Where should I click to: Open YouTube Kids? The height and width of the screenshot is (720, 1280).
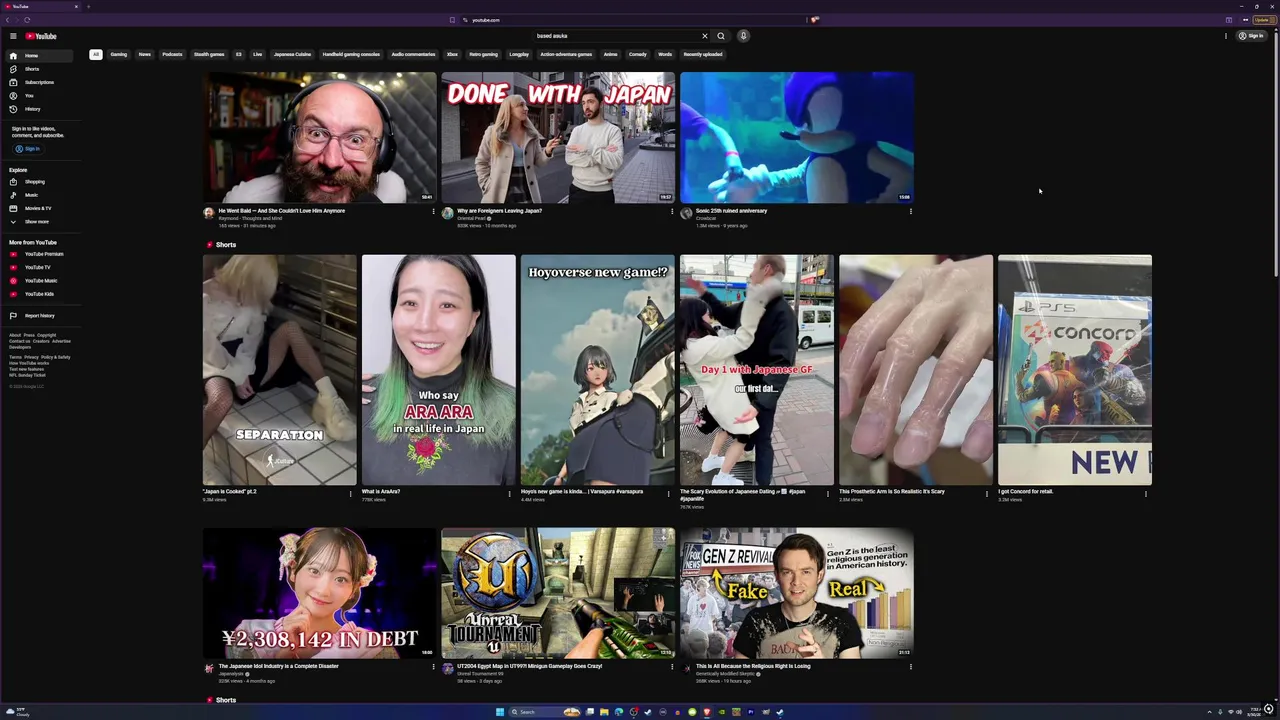click(37, 294)
